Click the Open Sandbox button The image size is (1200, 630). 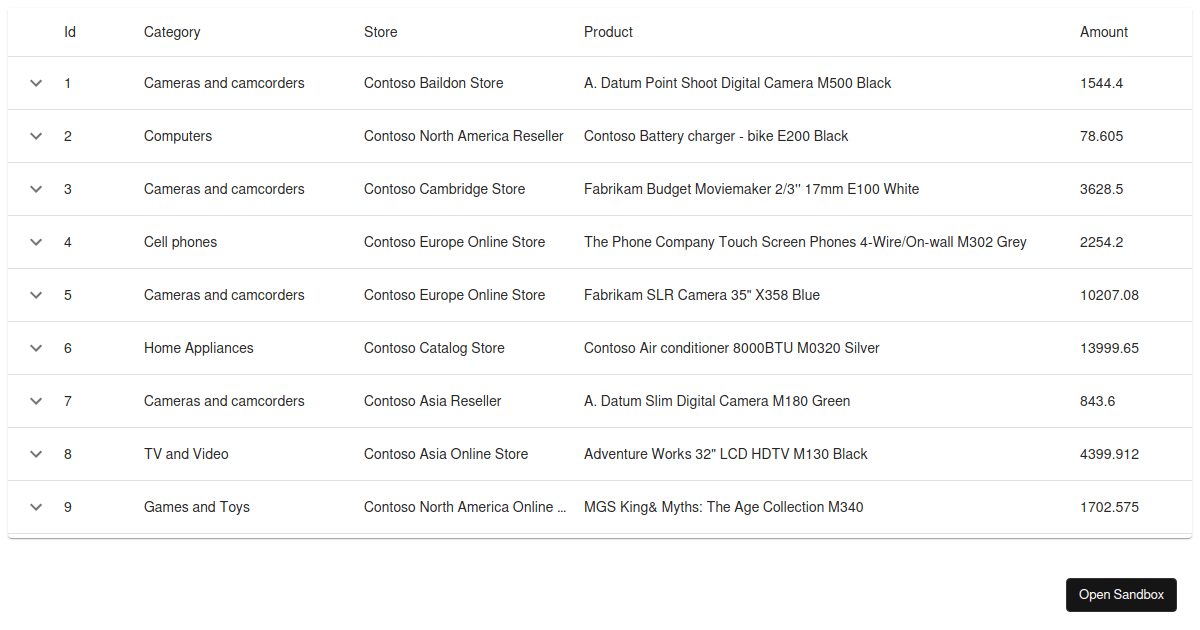tap(1121, 595)
